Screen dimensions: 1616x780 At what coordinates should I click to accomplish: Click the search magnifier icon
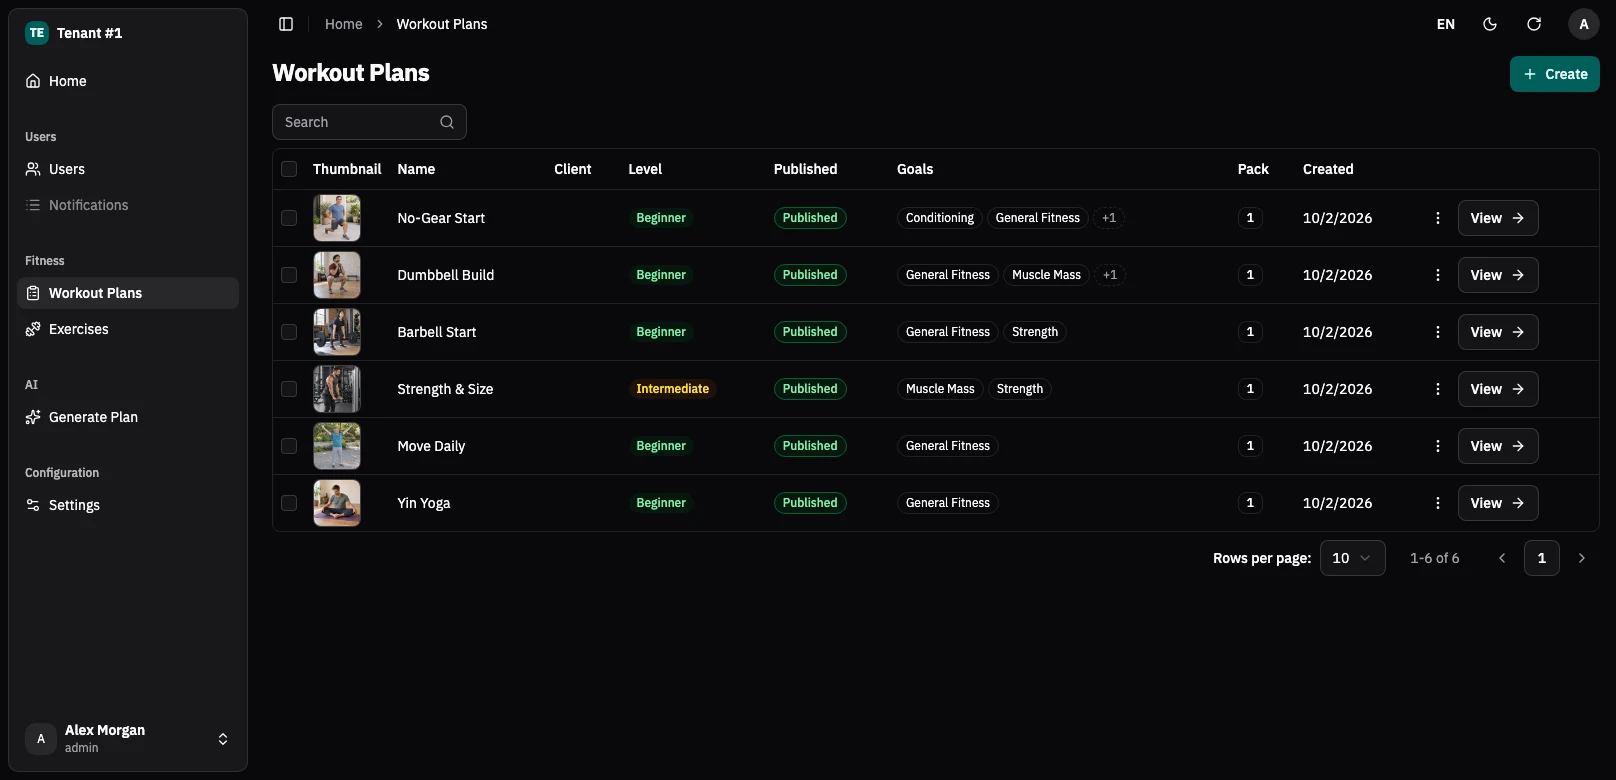(447, 122)
